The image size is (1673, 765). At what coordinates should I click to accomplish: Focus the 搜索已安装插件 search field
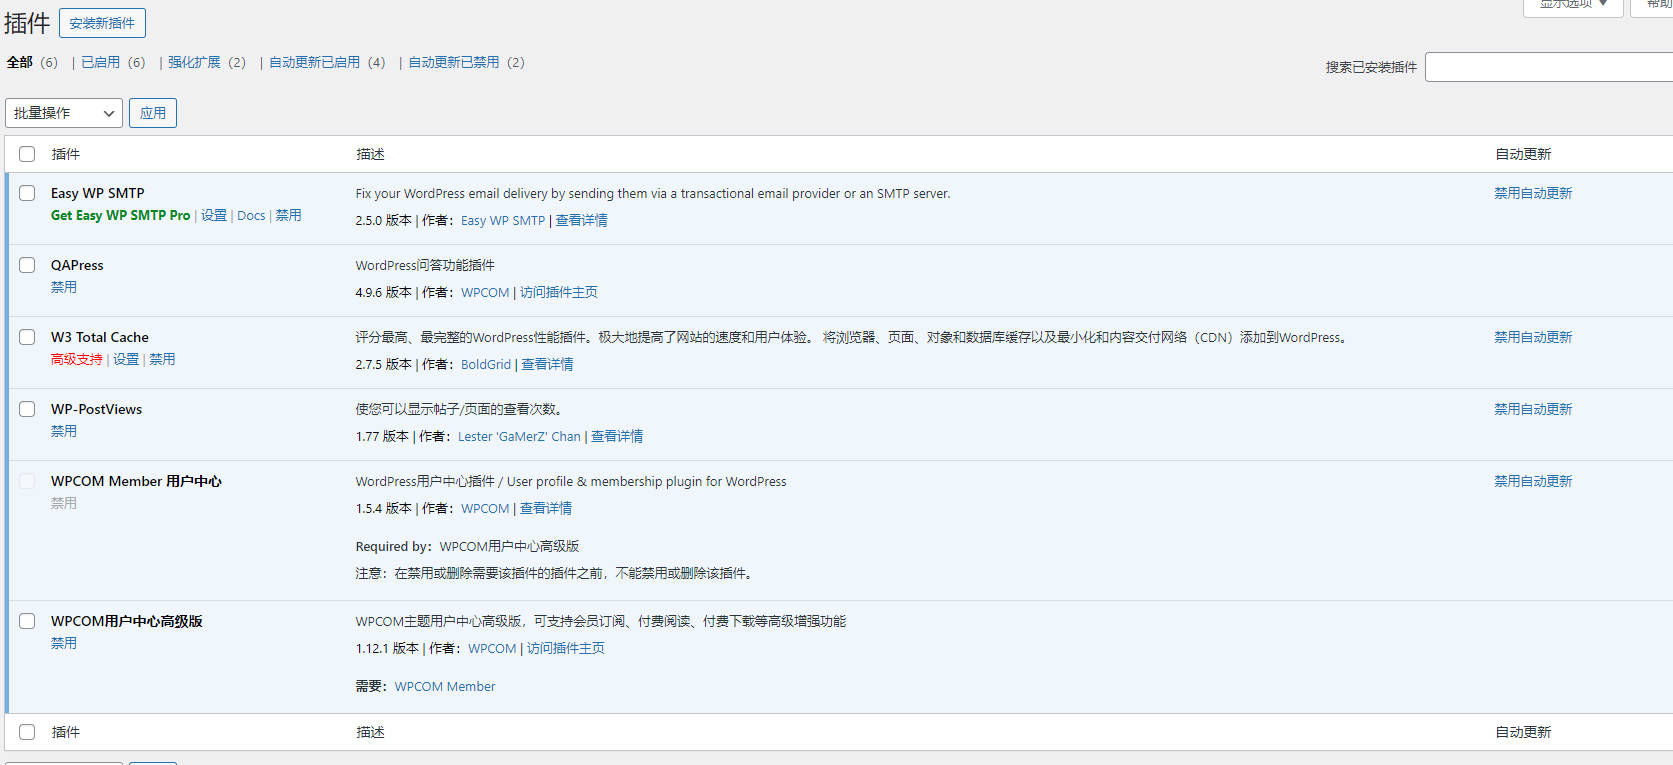click(x=1549, y=67)
